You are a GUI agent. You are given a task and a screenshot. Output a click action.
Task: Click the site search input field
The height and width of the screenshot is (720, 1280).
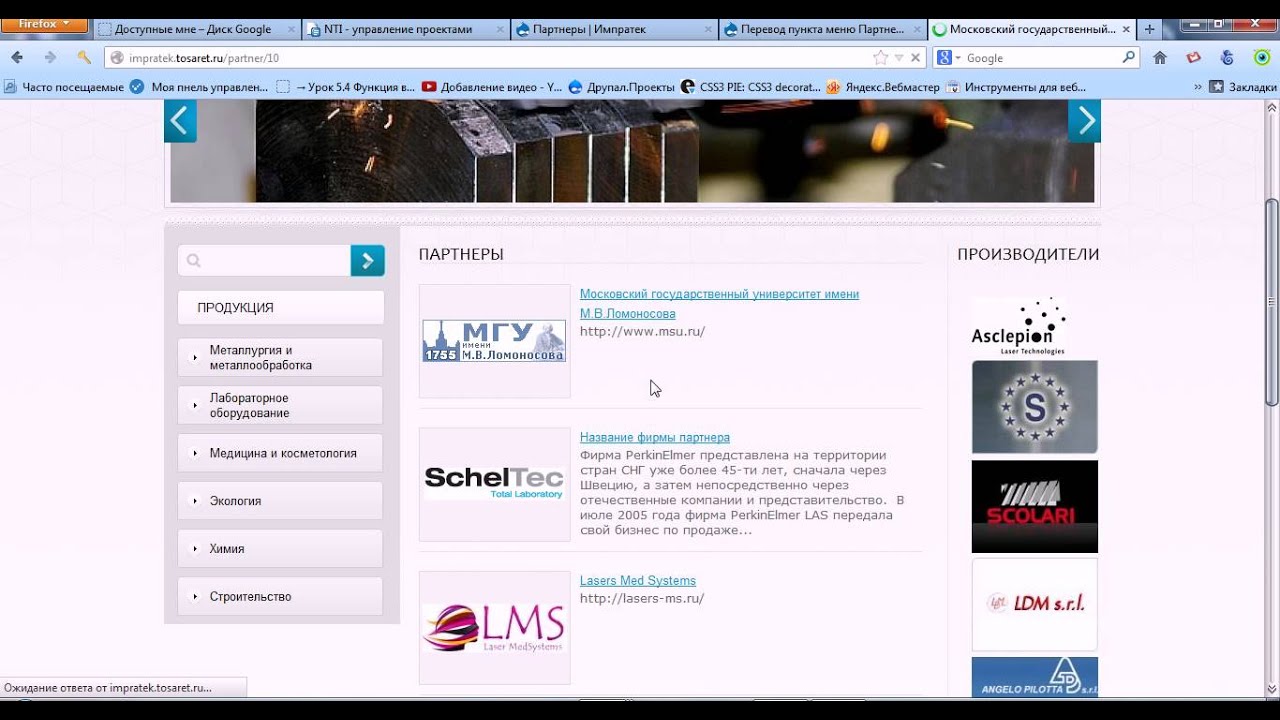(x=264, y=260)
